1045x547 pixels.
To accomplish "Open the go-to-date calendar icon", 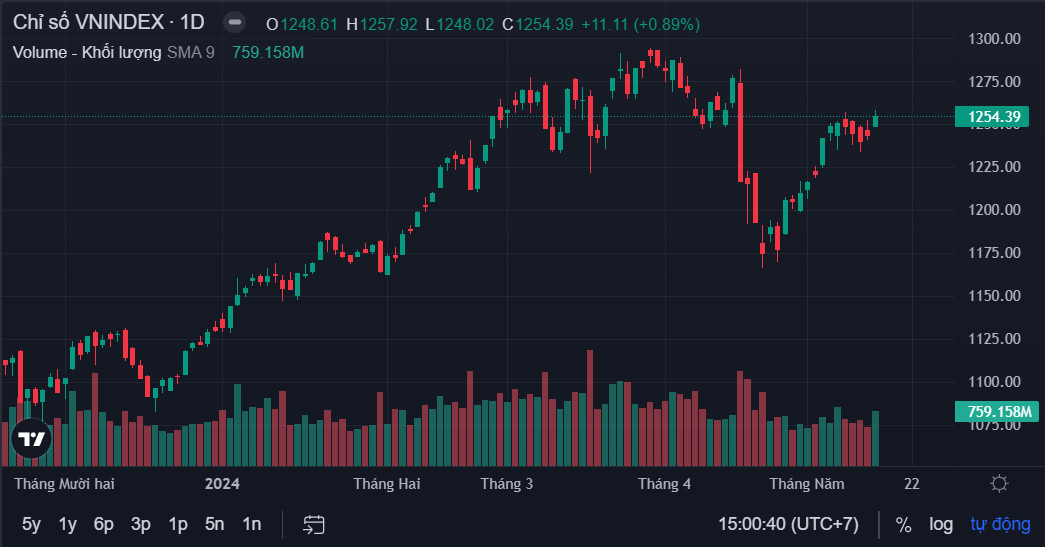I will click(x=313, y=524).
